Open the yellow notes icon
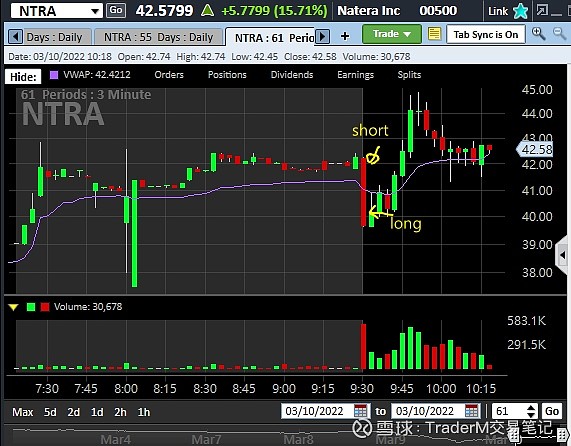This screenshot has width=571, height=446. point(434,34)
